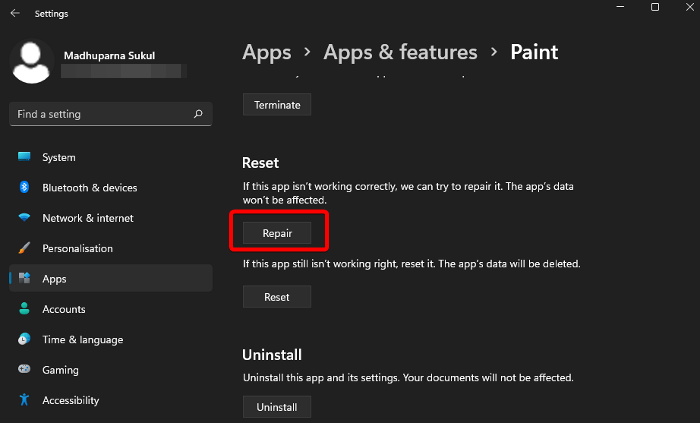Go to Apps & features breadcrumb
This screenshot has height=423, width=700.
pyautogui.click(x=400, y=52)
